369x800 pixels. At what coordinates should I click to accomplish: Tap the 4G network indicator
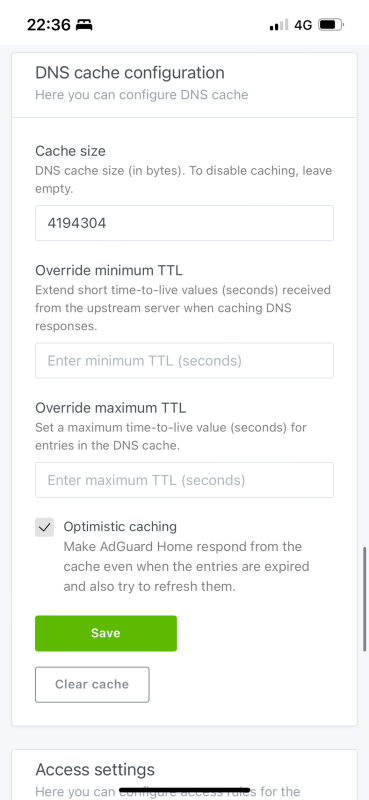coord(303,24)
